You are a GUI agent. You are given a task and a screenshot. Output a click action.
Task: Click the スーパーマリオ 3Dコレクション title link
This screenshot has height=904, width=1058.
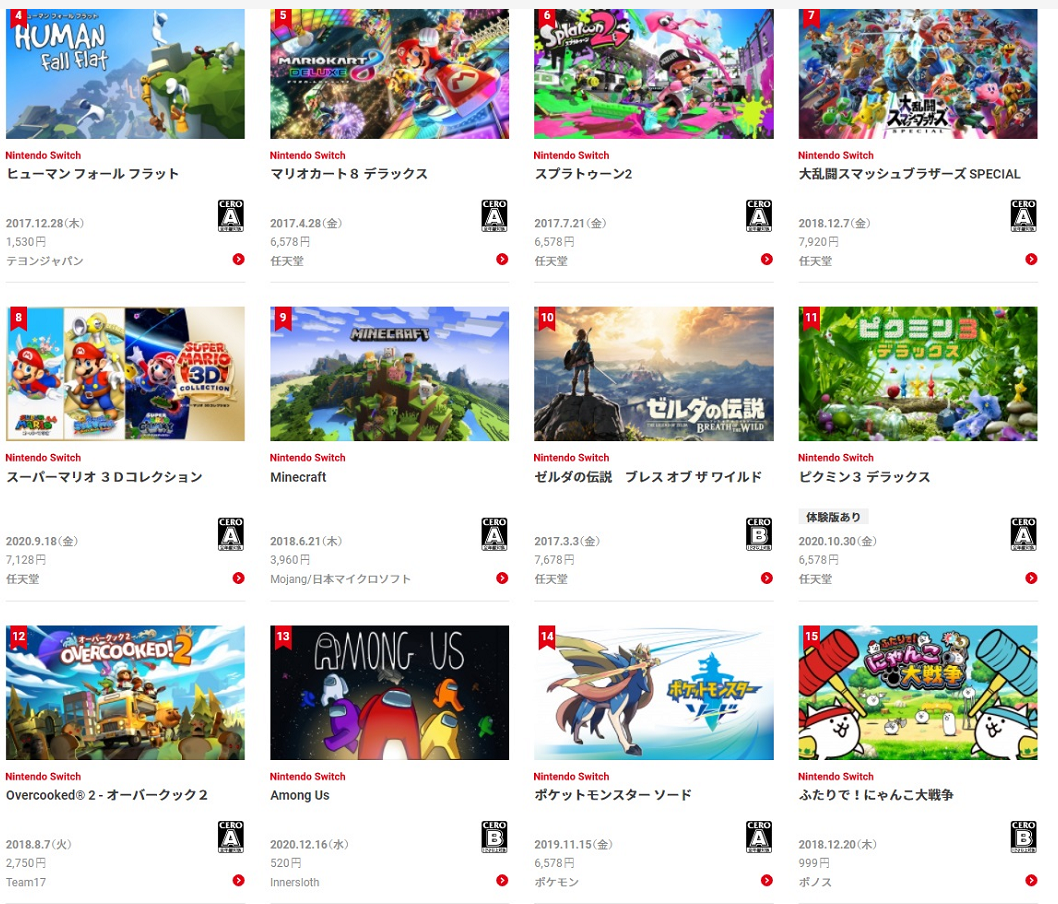105,477
